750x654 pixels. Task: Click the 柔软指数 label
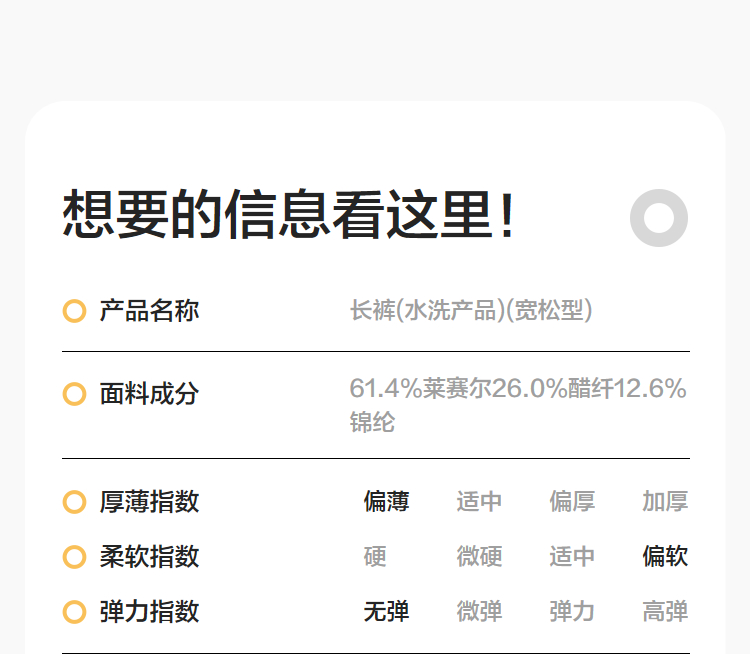149,557
